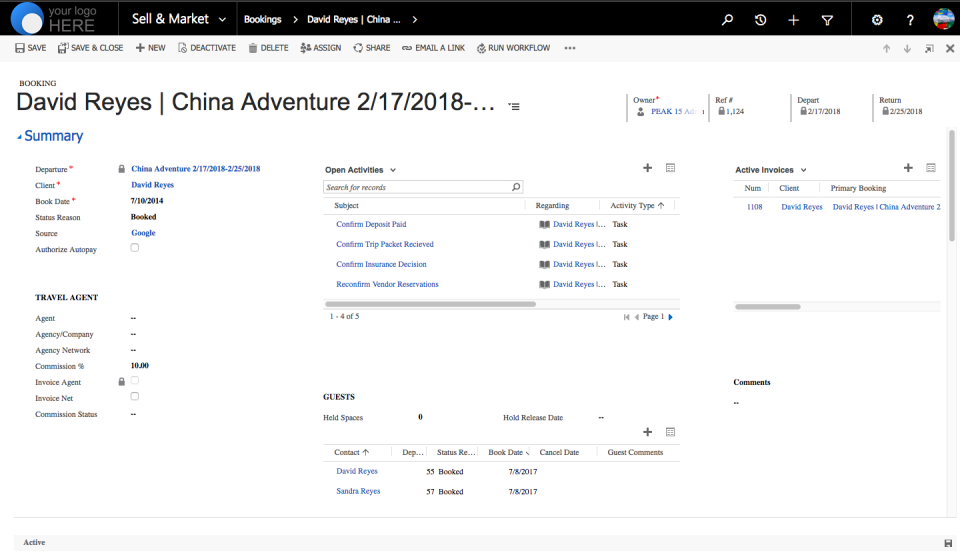Image resolution: width=960 pixels, height=553 pixels.
Task: Click the Save & Close button
Action: point(91,48)
